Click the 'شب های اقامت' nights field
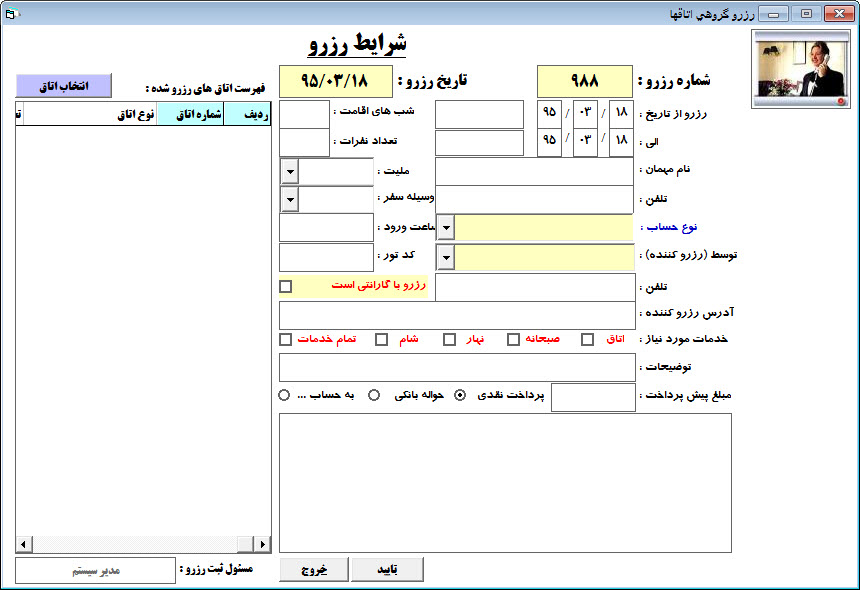Viewport: 860px width, 590px height. coord(304,114)
